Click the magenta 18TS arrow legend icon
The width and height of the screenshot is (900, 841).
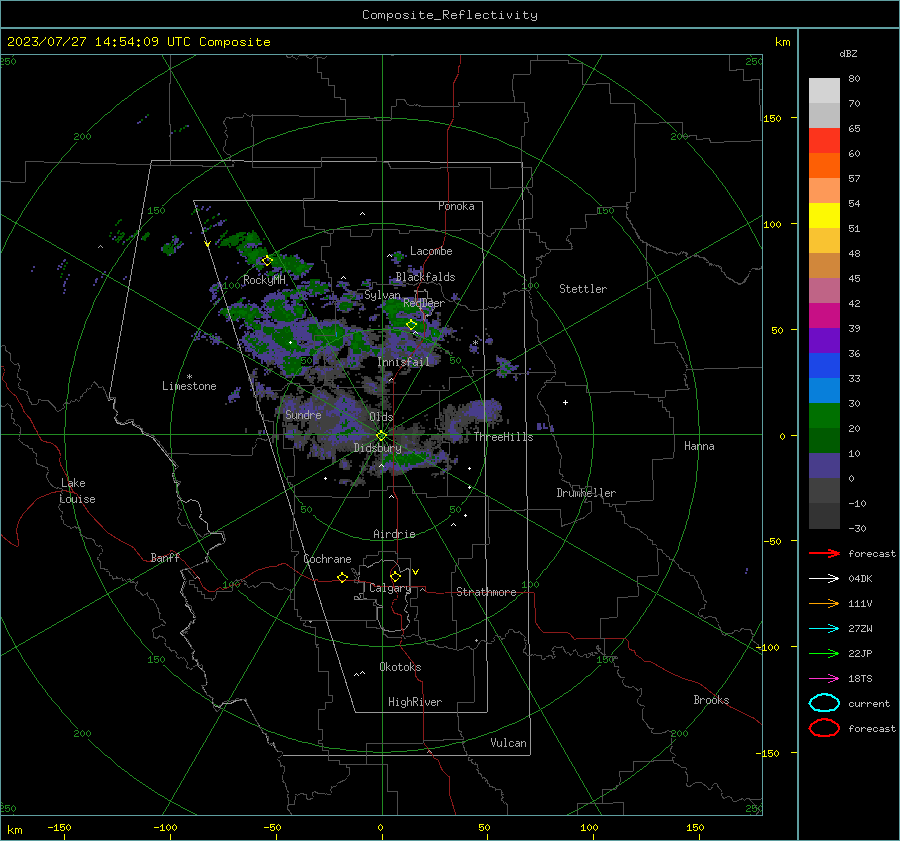(824, 679)
